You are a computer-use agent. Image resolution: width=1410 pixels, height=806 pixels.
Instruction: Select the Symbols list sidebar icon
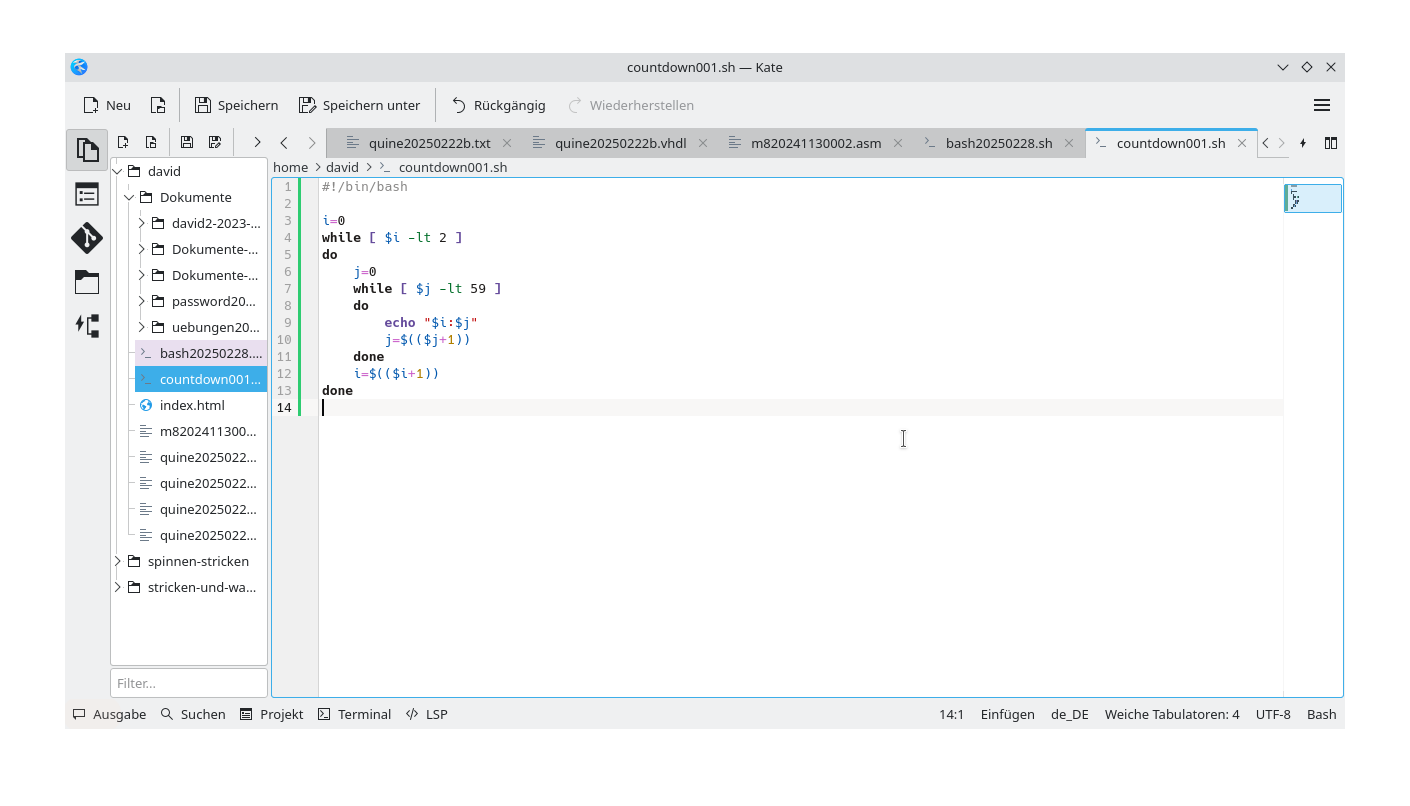86,195
